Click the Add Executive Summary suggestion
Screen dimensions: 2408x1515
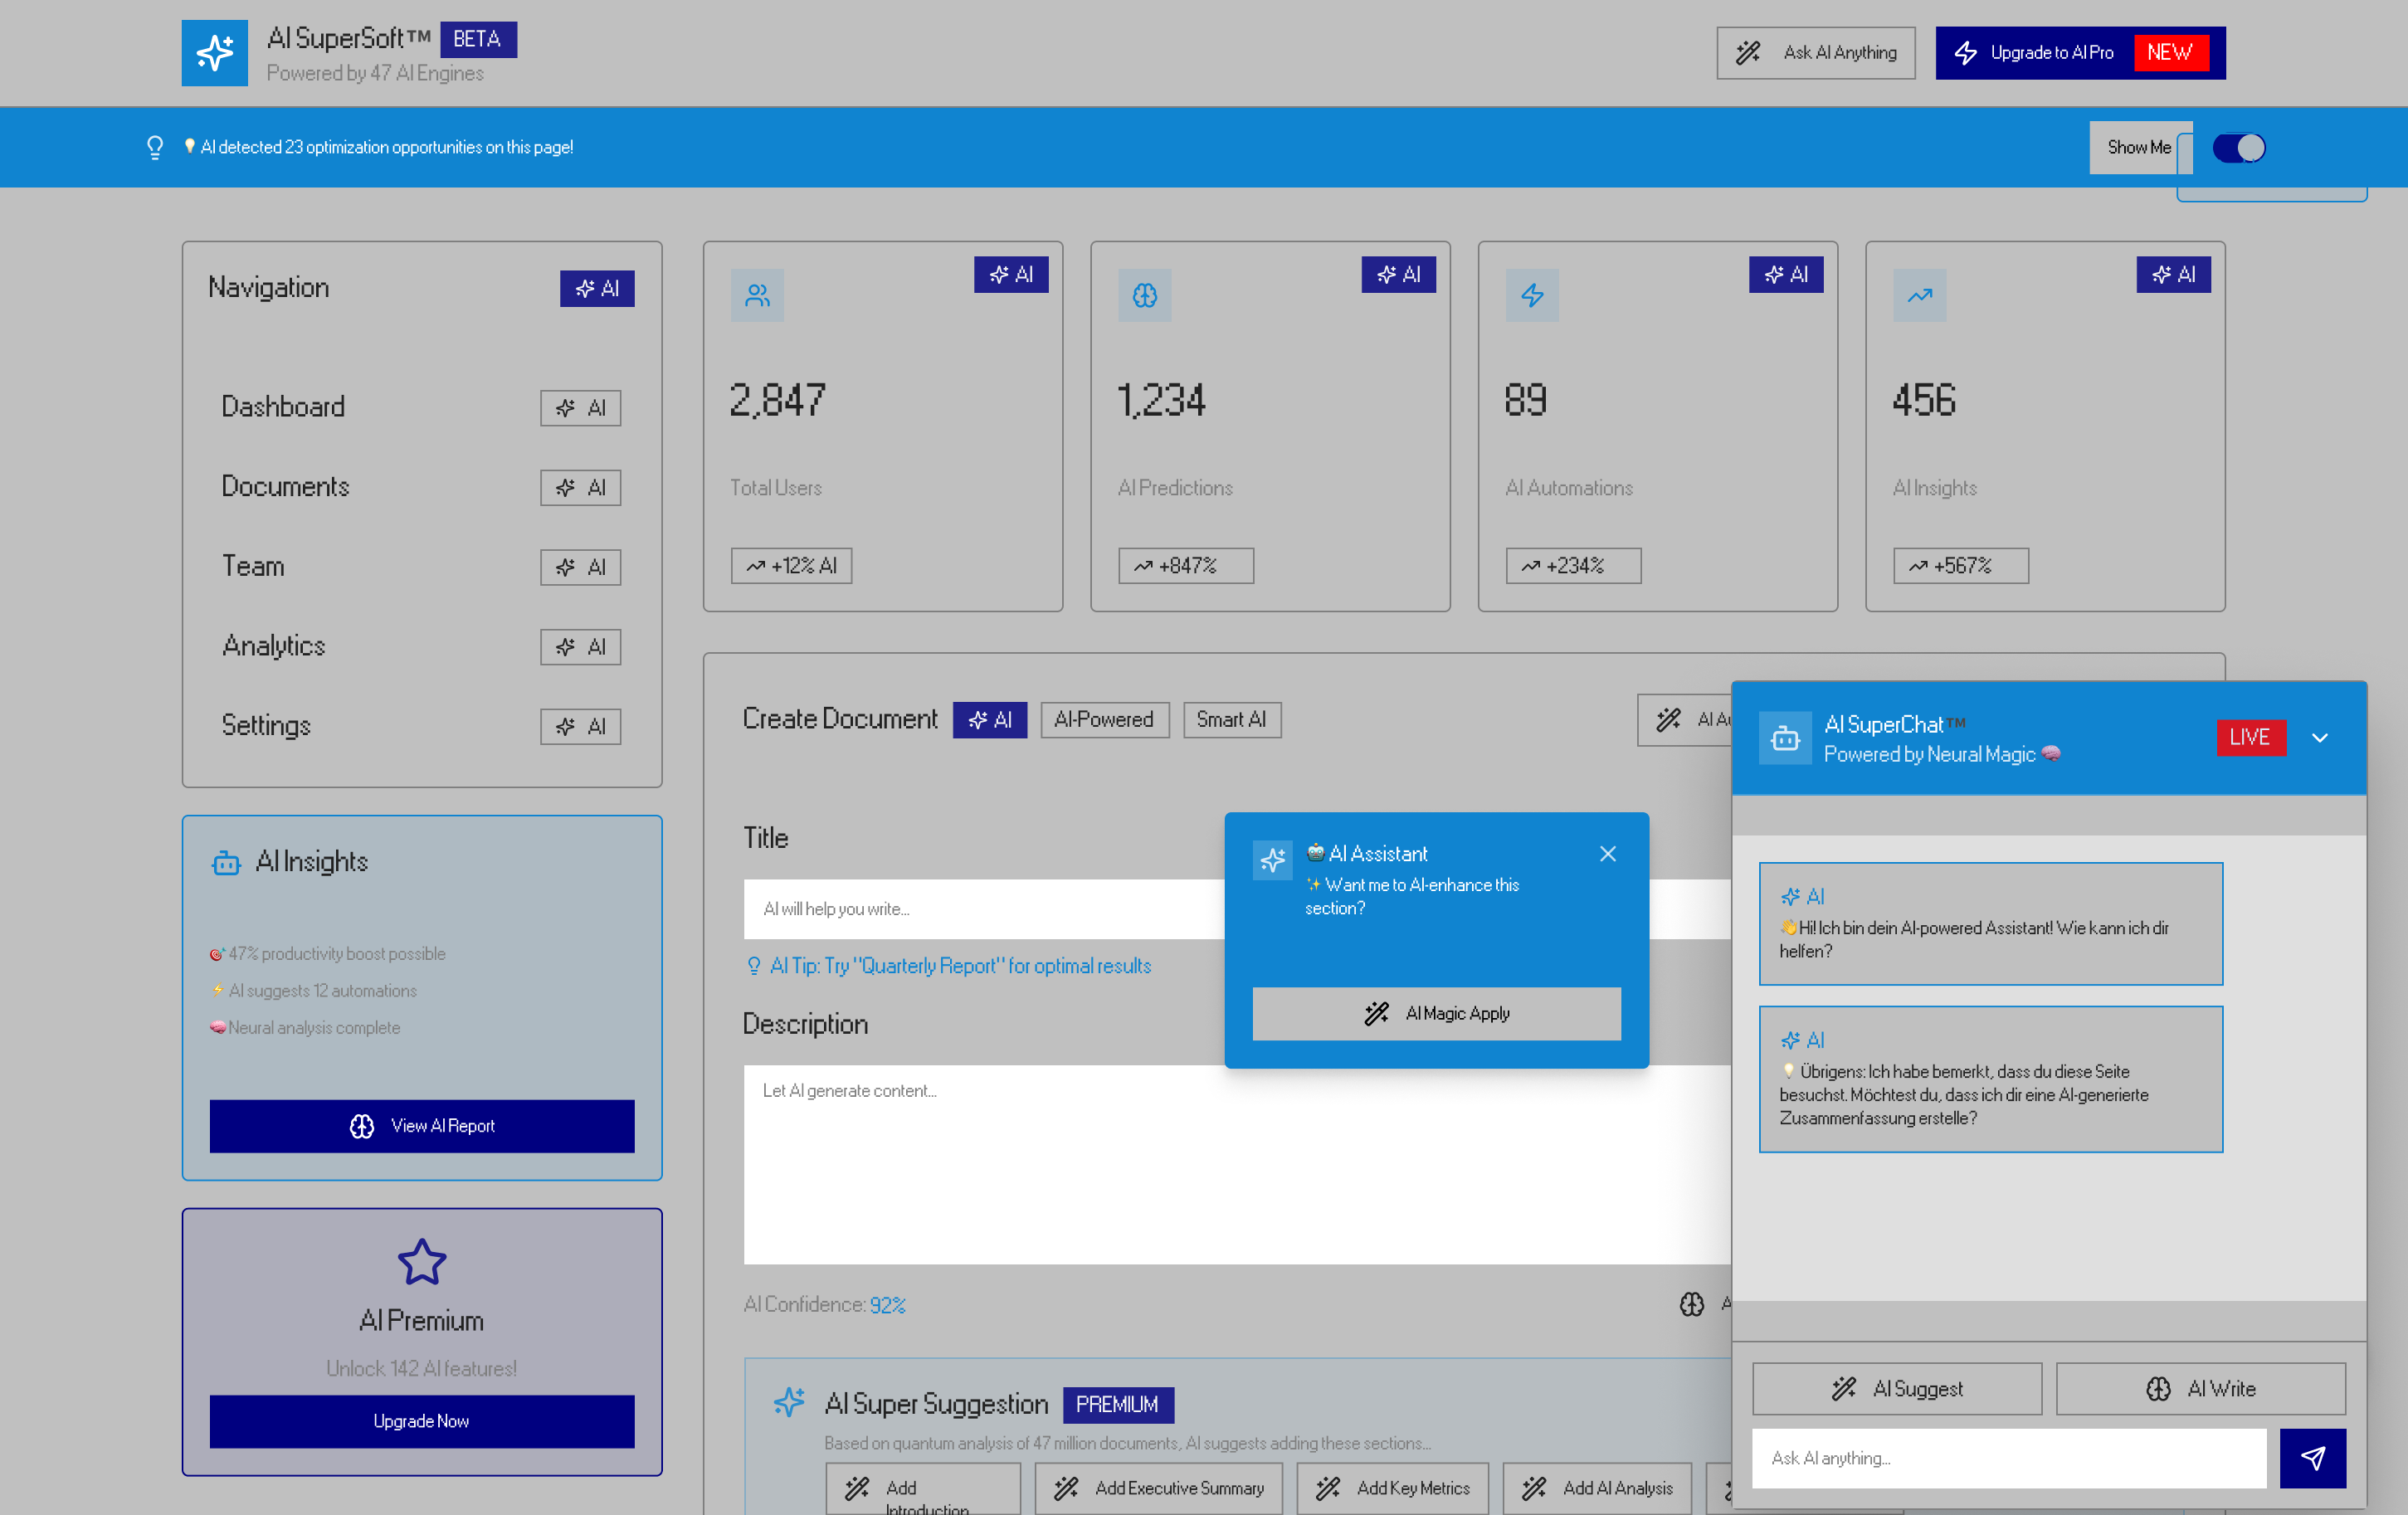[x=1158, y=1488]
